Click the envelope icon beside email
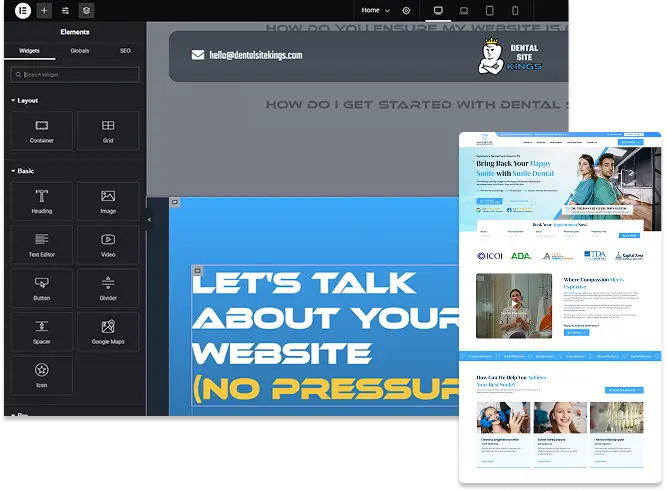Screen dimensions: 666x491 (x=198, y=55)
